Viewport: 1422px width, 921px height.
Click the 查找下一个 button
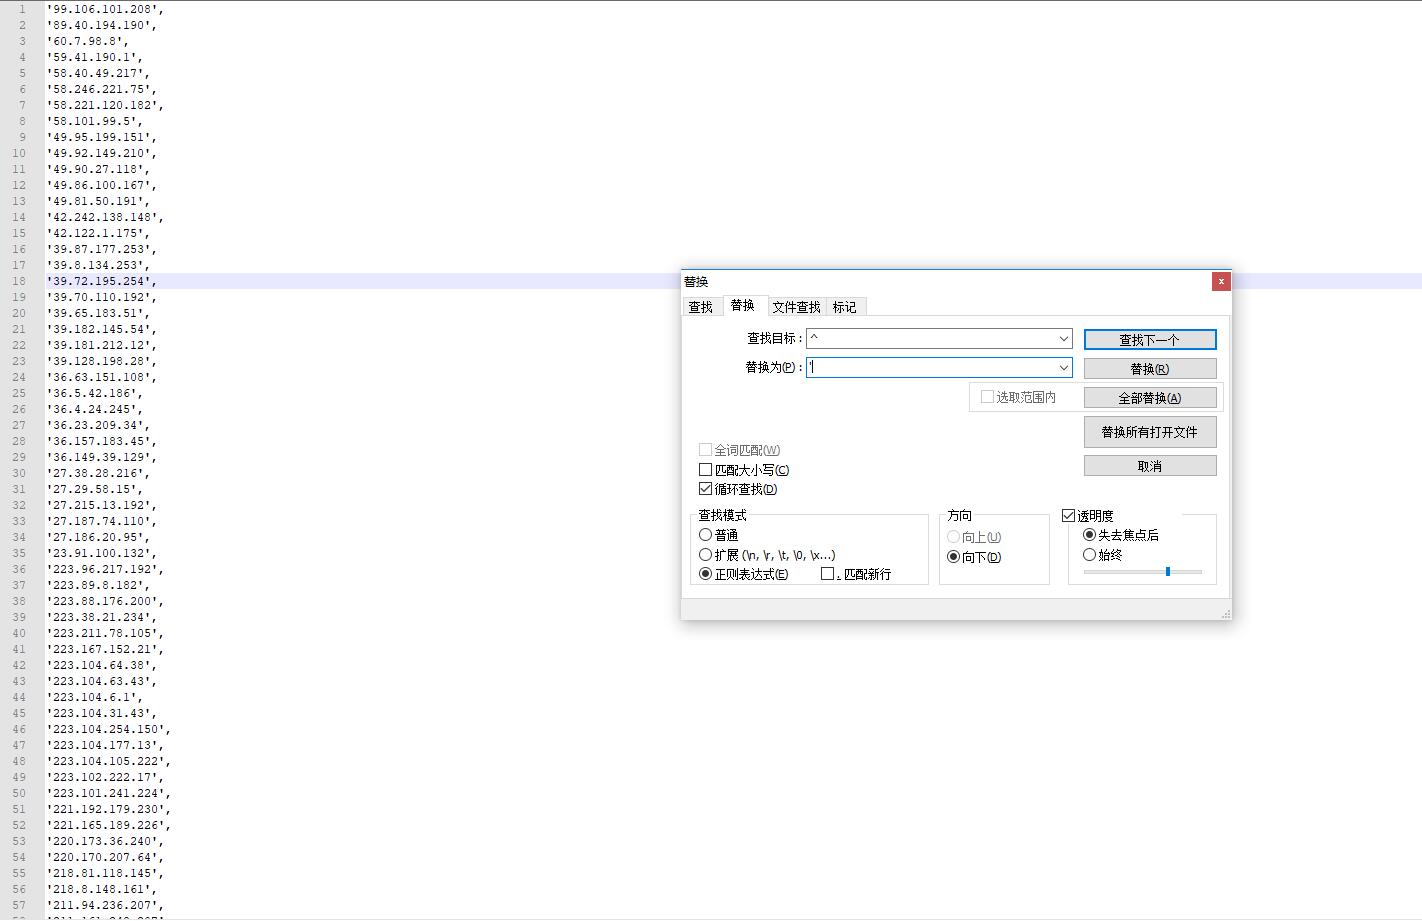(x=1150, y=340)
